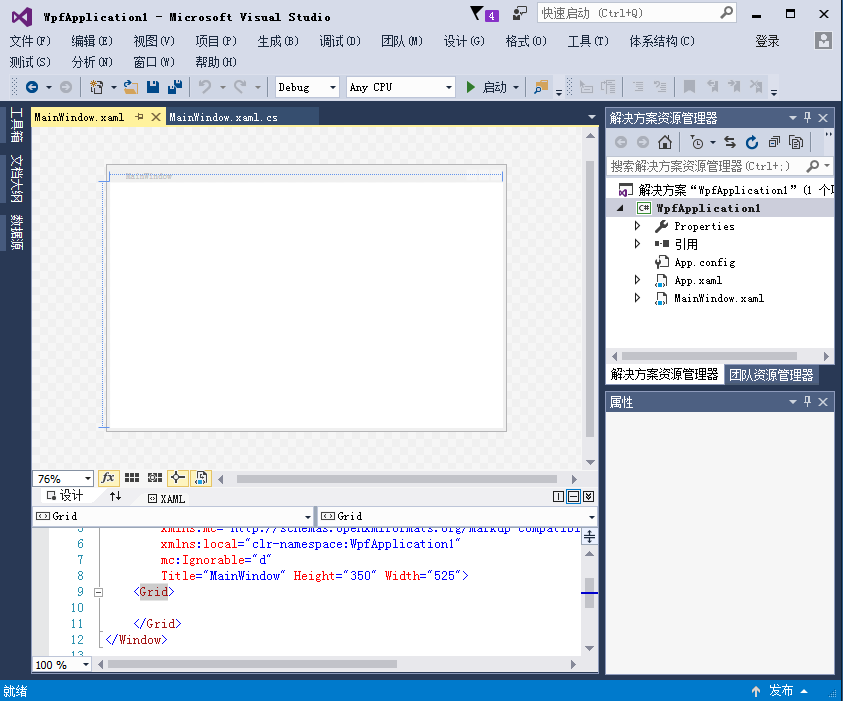Open the 生成(B) build menu
This screenshot has height=701, width=843.
coord(277,41)
